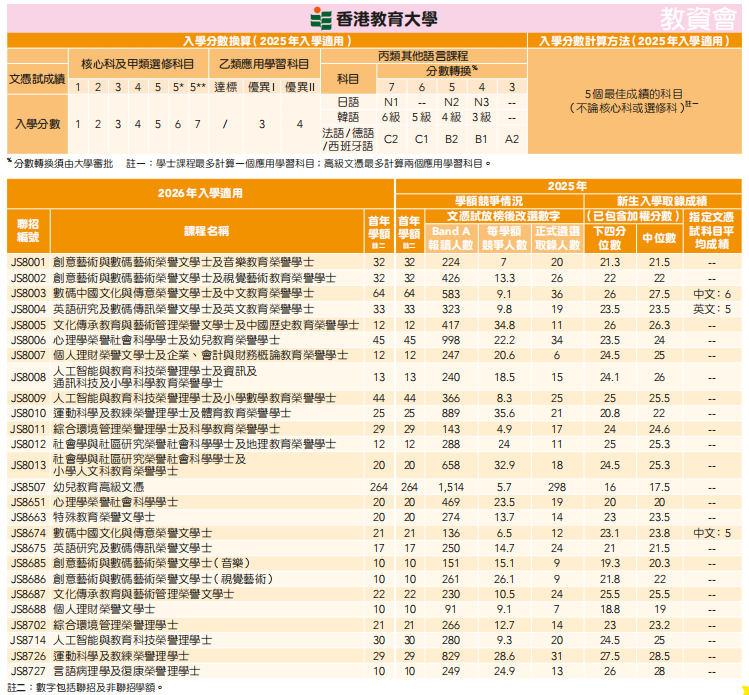Select programme code JS8013
The image size is (749, 695).
coord(28,465)
